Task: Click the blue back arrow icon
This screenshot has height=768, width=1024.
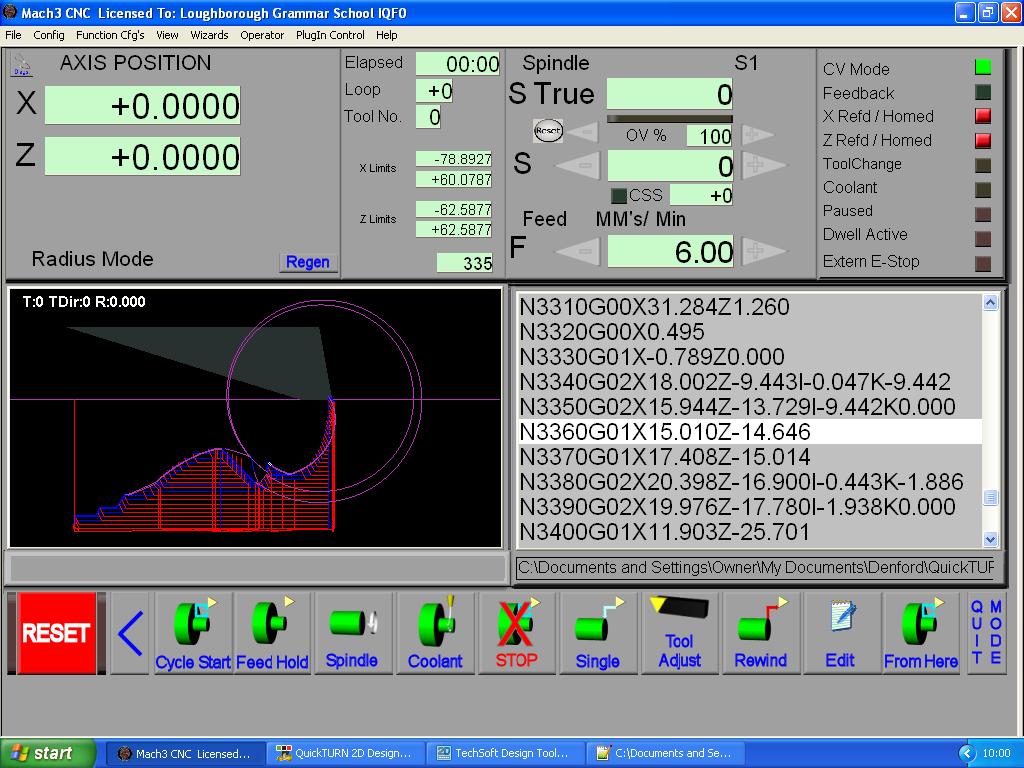Action: click(131, 633)
